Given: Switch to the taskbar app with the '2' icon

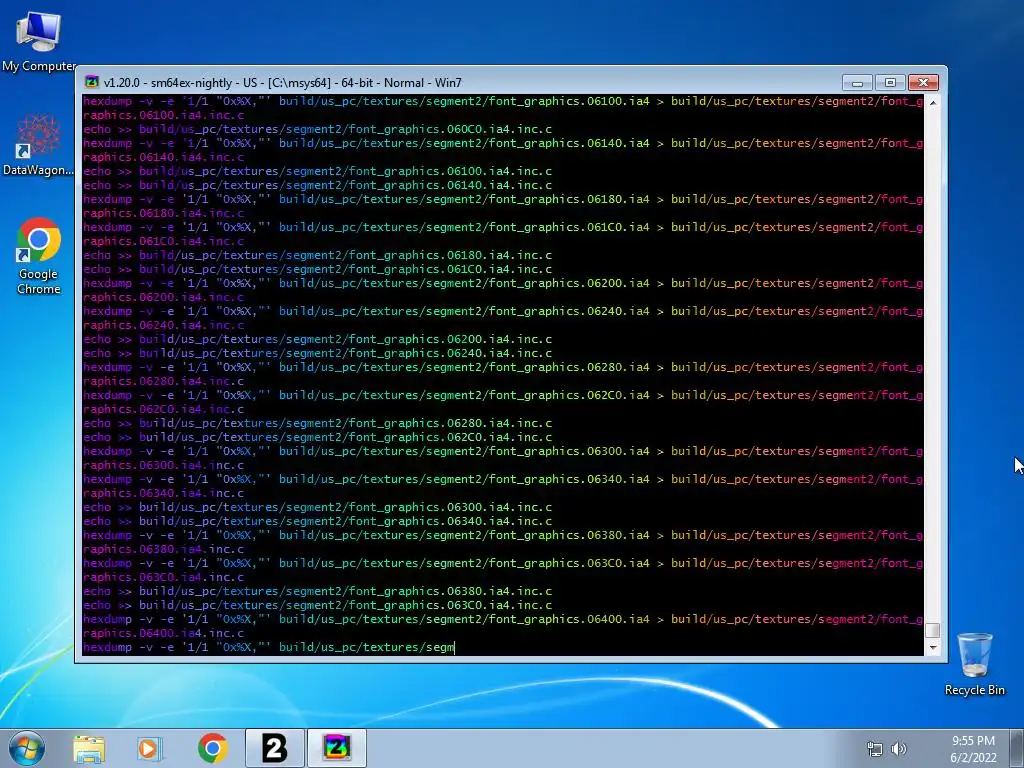Looking at the screenshot, I should click(x=274, y=748).
